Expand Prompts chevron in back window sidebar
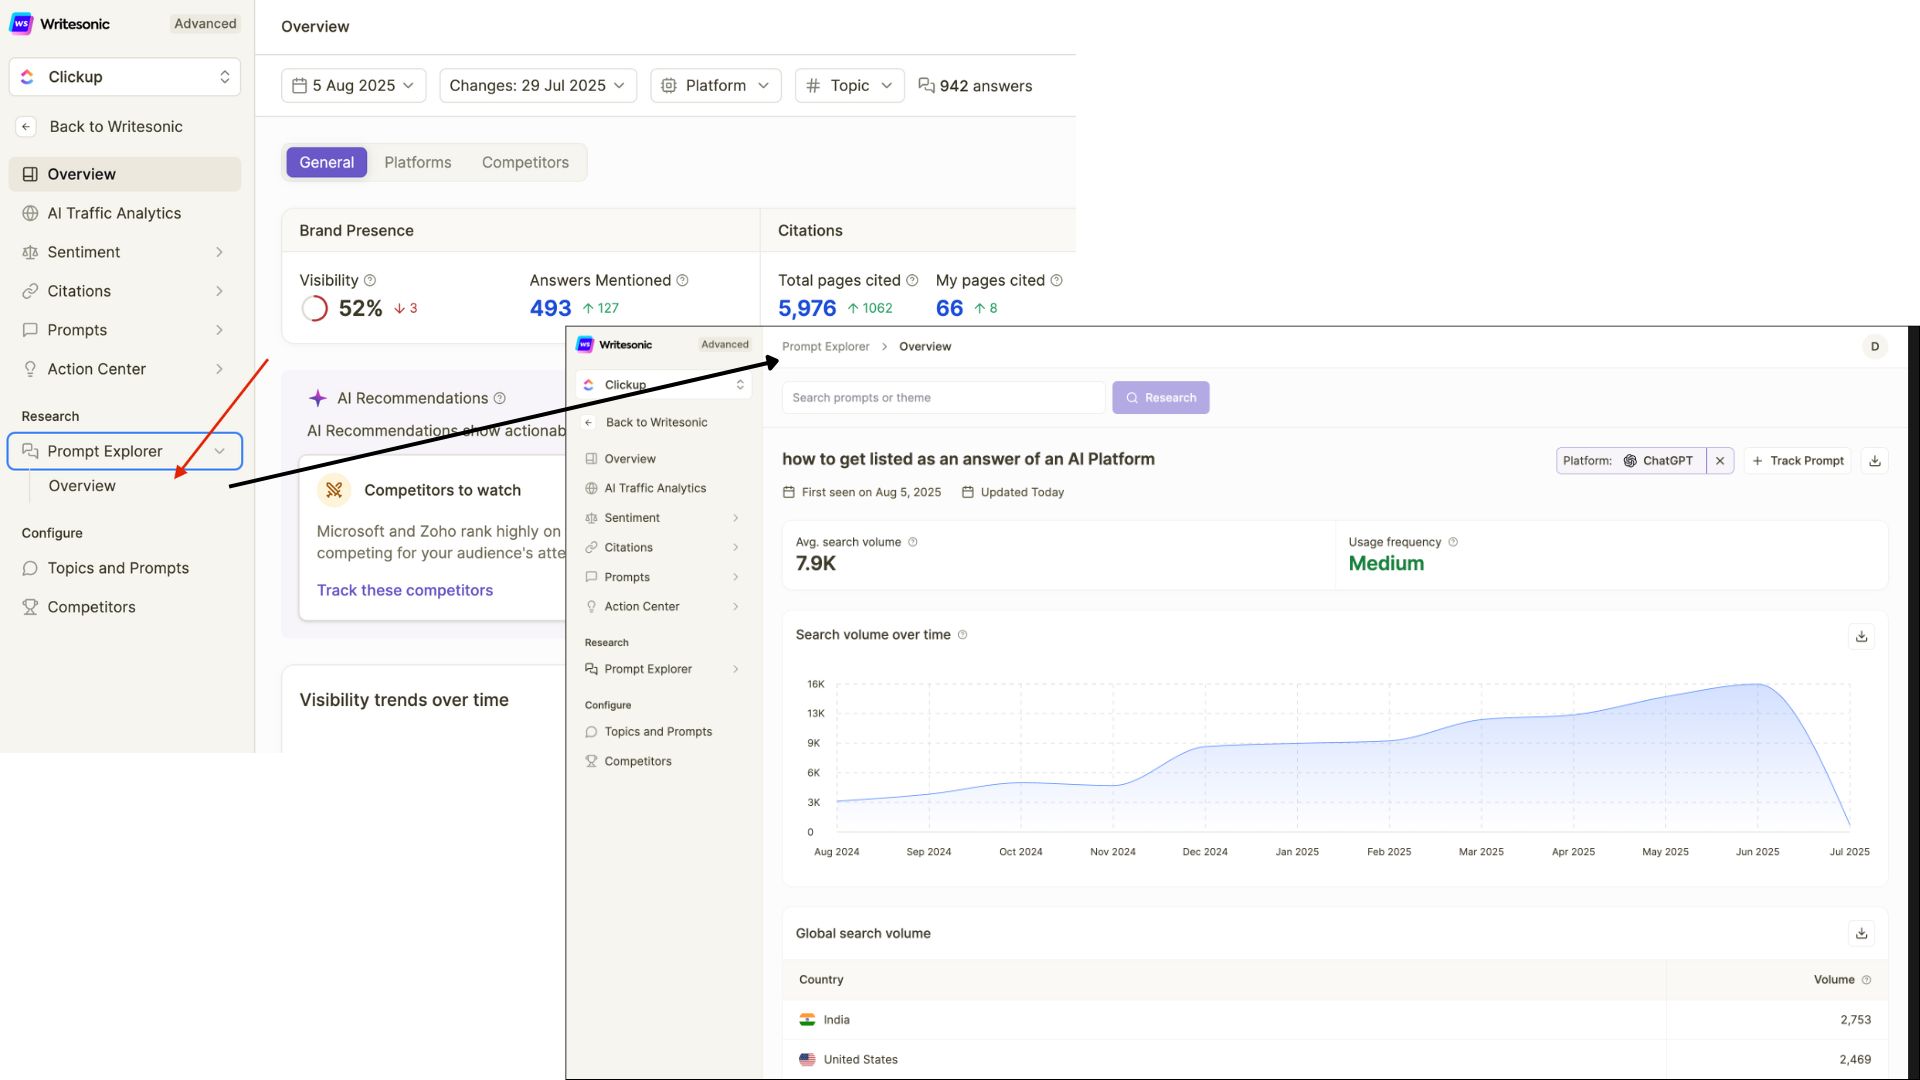The image size is (1920, 1080). 219,330
